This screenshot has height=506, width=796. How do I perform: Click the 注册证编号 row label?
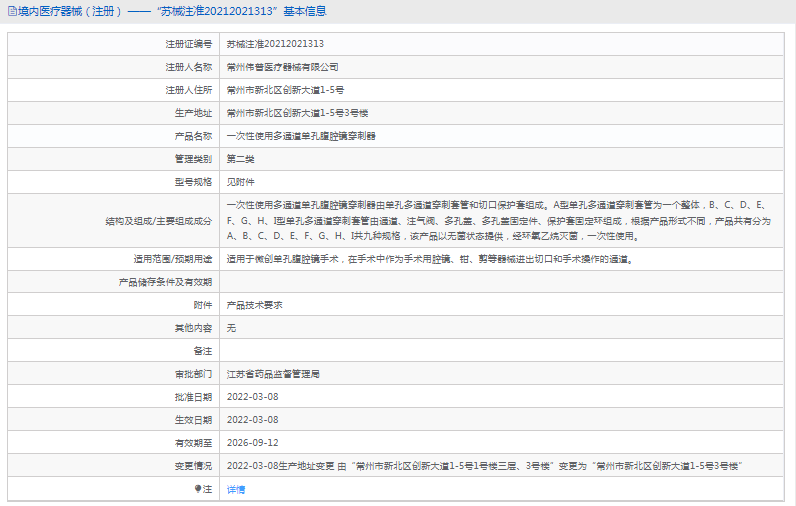point(188,44)
